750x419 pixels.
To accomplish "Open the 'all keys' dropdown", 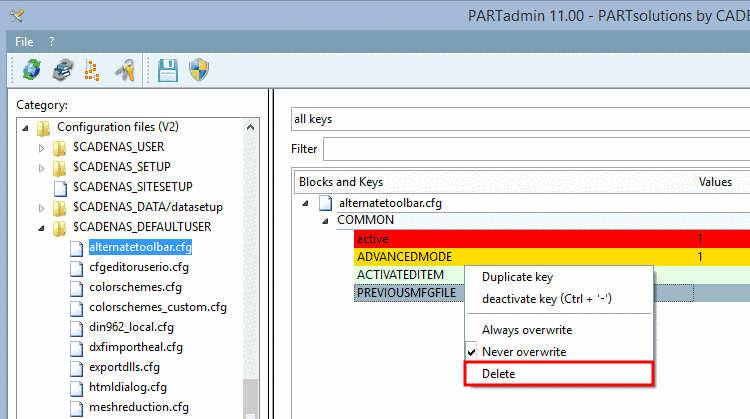I will click(520, 119).
